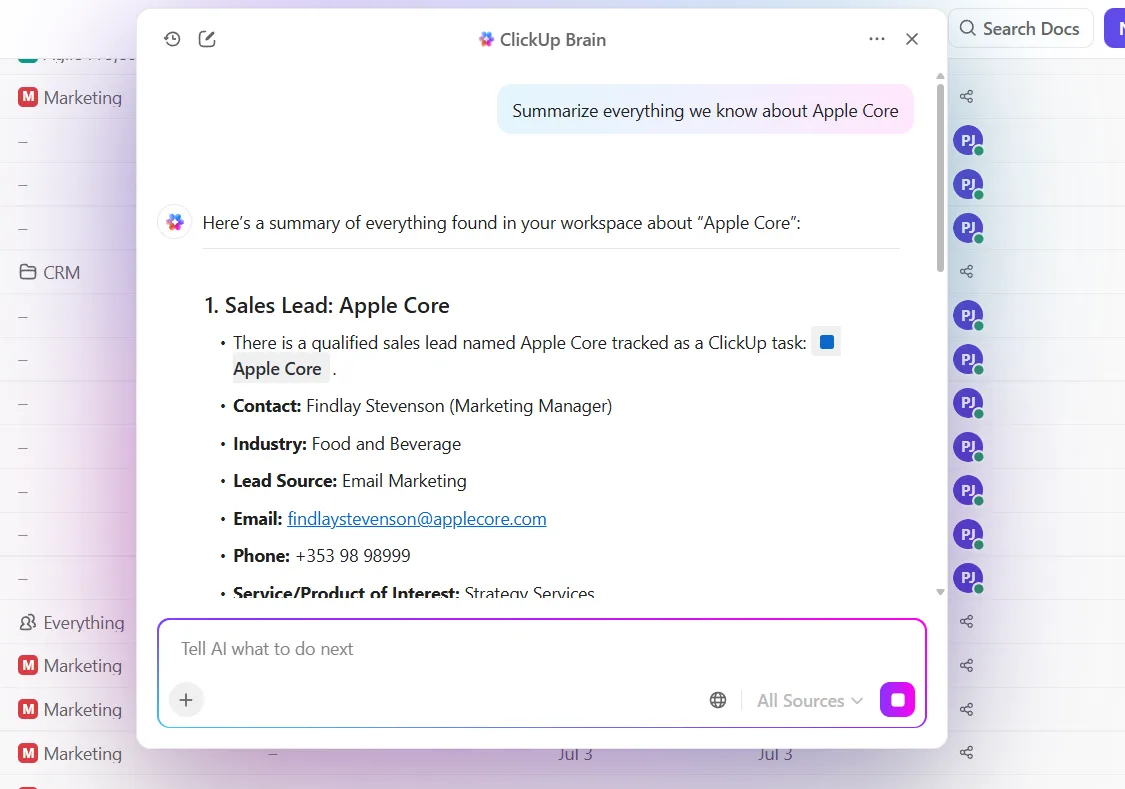Click the 'Industry: Food and Beverage' line
Screen dimensions: 1125x789
[347, 444]
